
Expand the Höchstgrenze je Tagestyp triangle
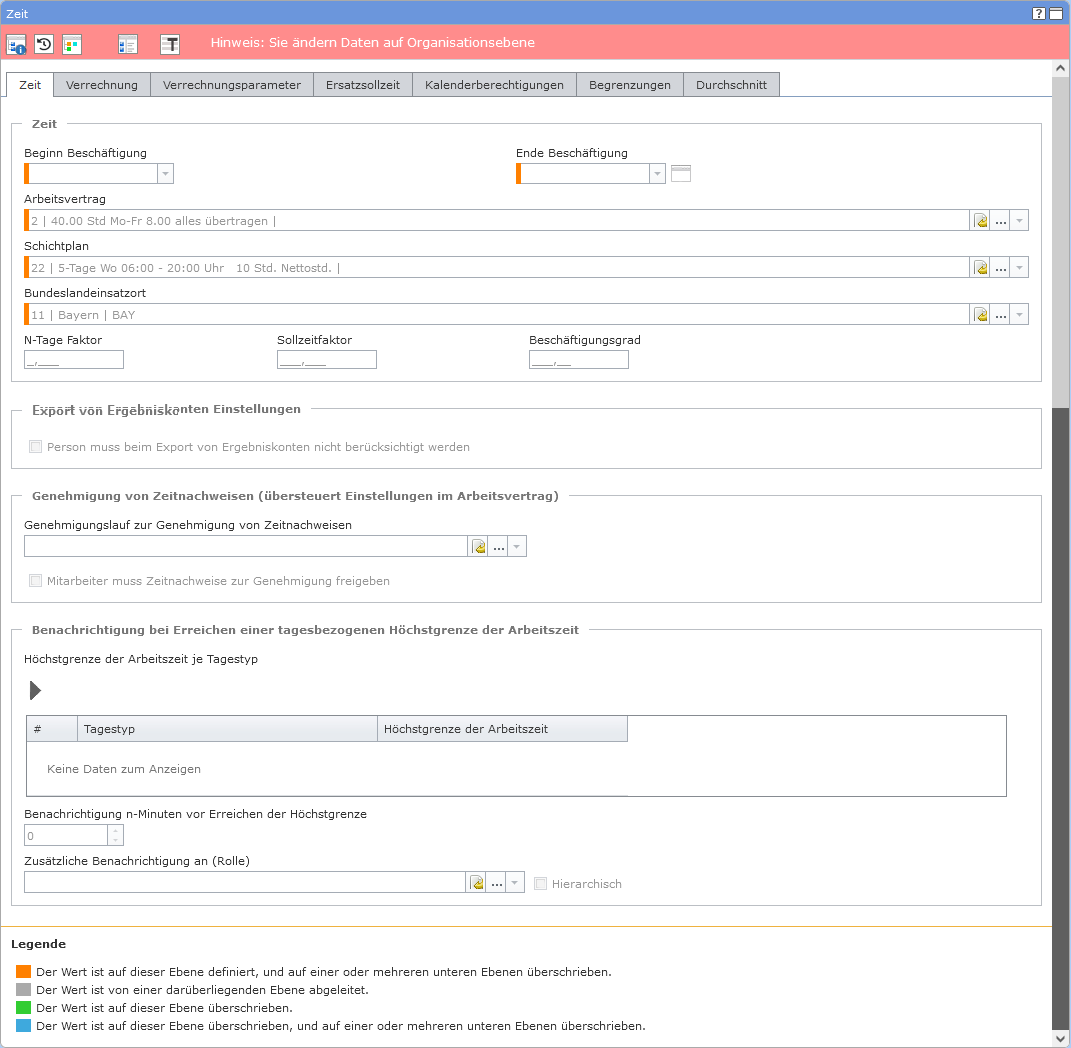[36, 690]
